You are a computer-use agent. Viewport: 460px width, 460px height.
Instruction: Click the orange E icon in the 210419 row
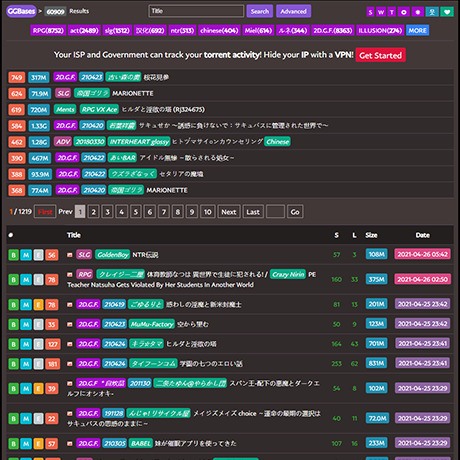point(38,305)
